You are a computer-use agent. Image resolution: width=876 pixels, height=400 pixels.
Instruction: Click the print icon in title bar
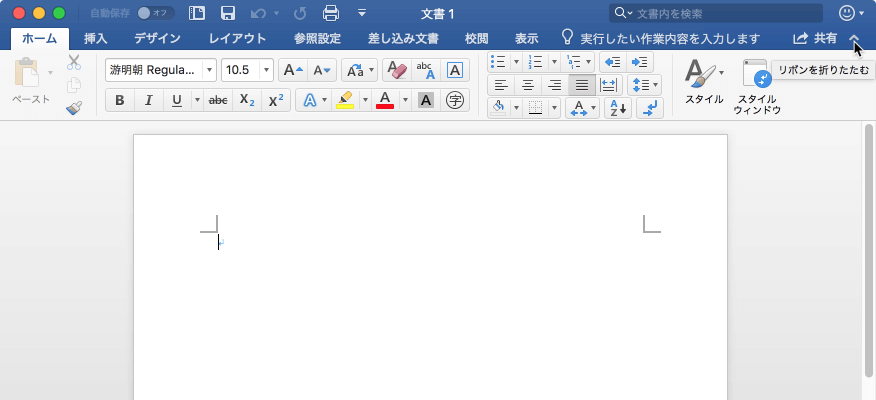[331, 12]
